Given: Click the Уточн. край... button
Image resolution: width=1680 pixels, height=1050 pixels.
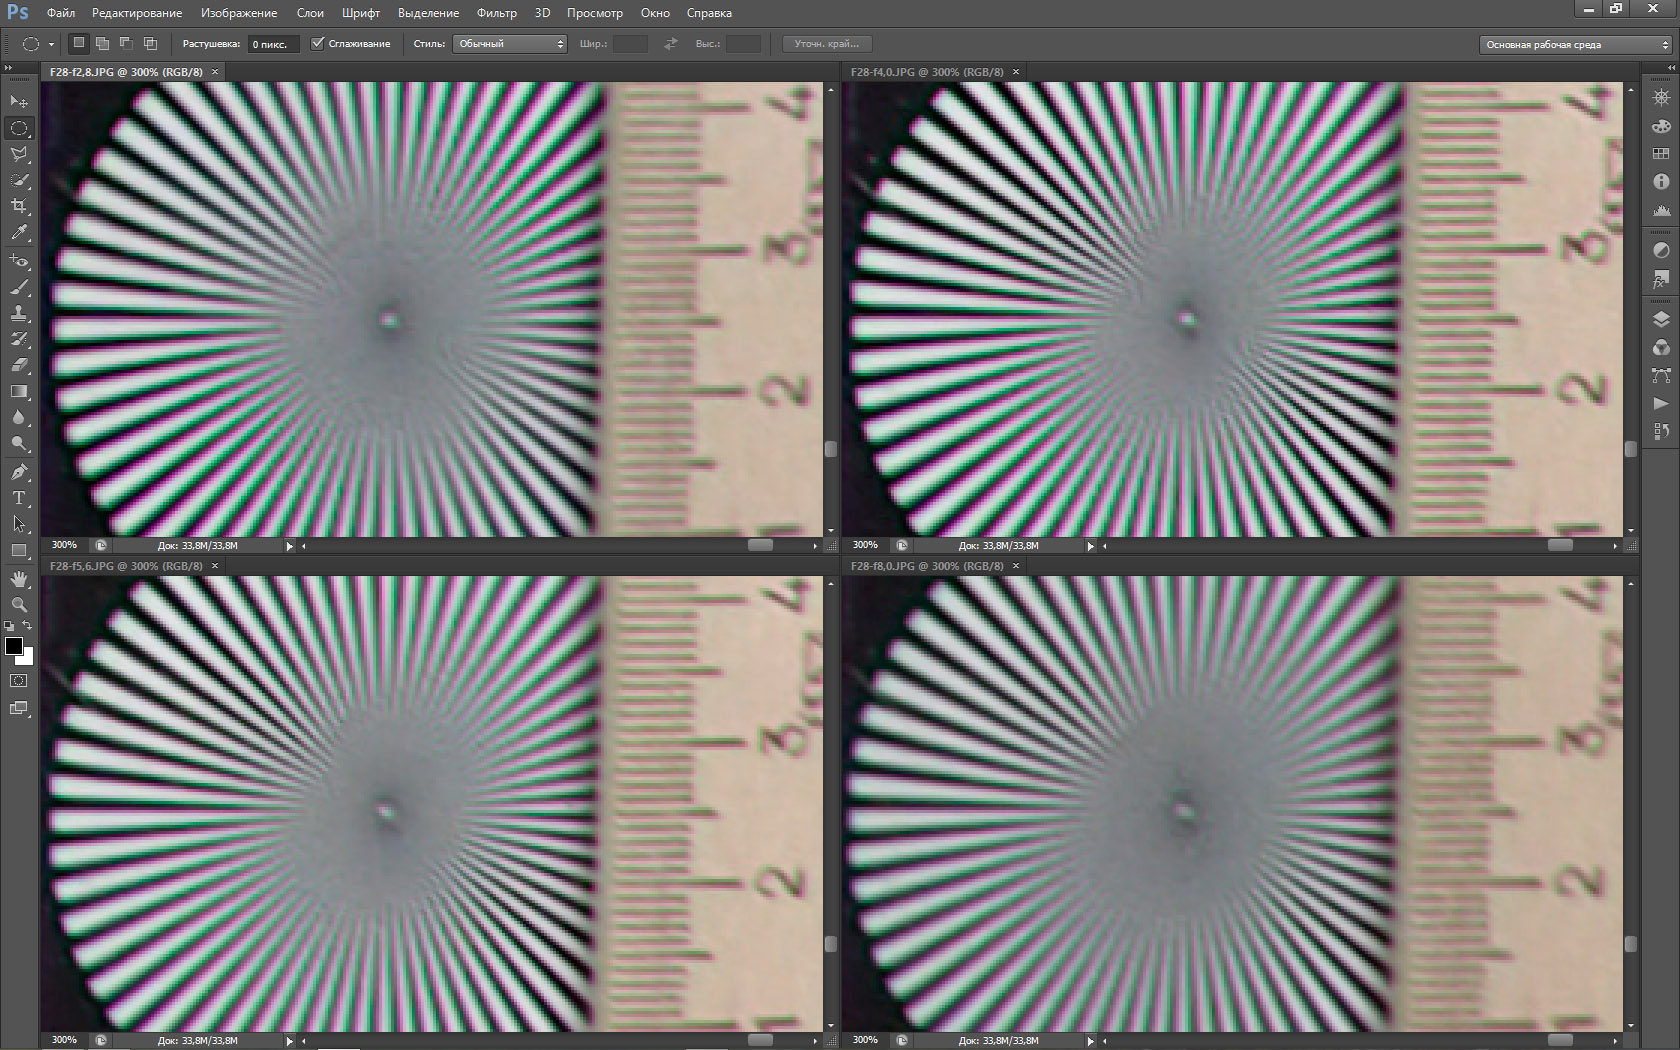Looking at the screenshot, I should point(827,44).
